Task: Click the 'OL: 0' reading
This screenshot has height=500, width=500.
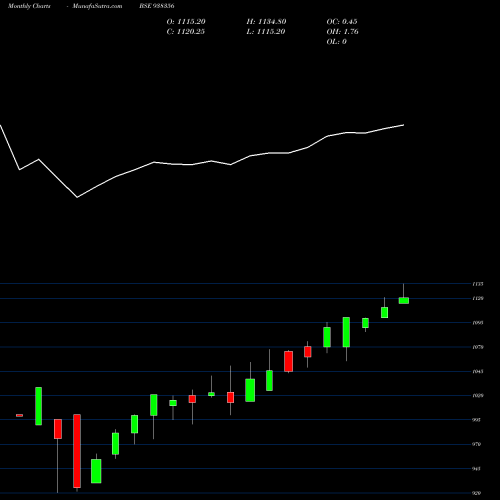Action: click(x=337, y=42)
